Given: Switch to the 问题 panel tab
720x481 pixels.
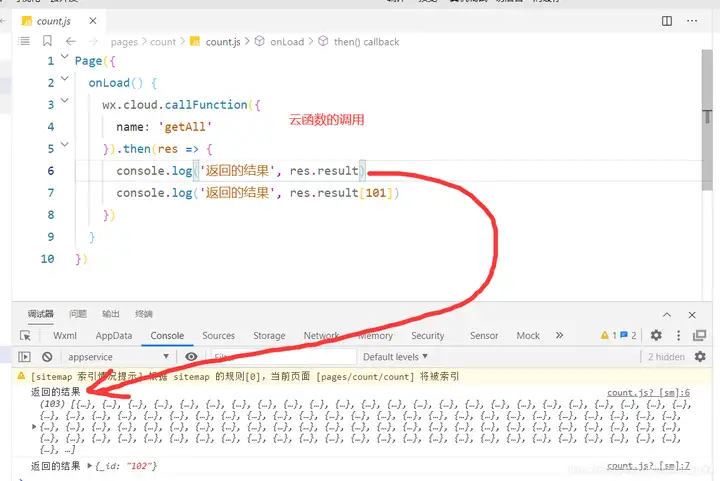Looking at the screenshot, I should point(78,314).
